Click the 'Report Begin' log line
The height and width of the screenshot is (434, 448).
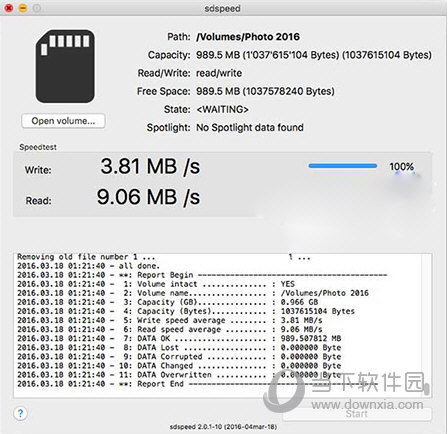(202, 275)
